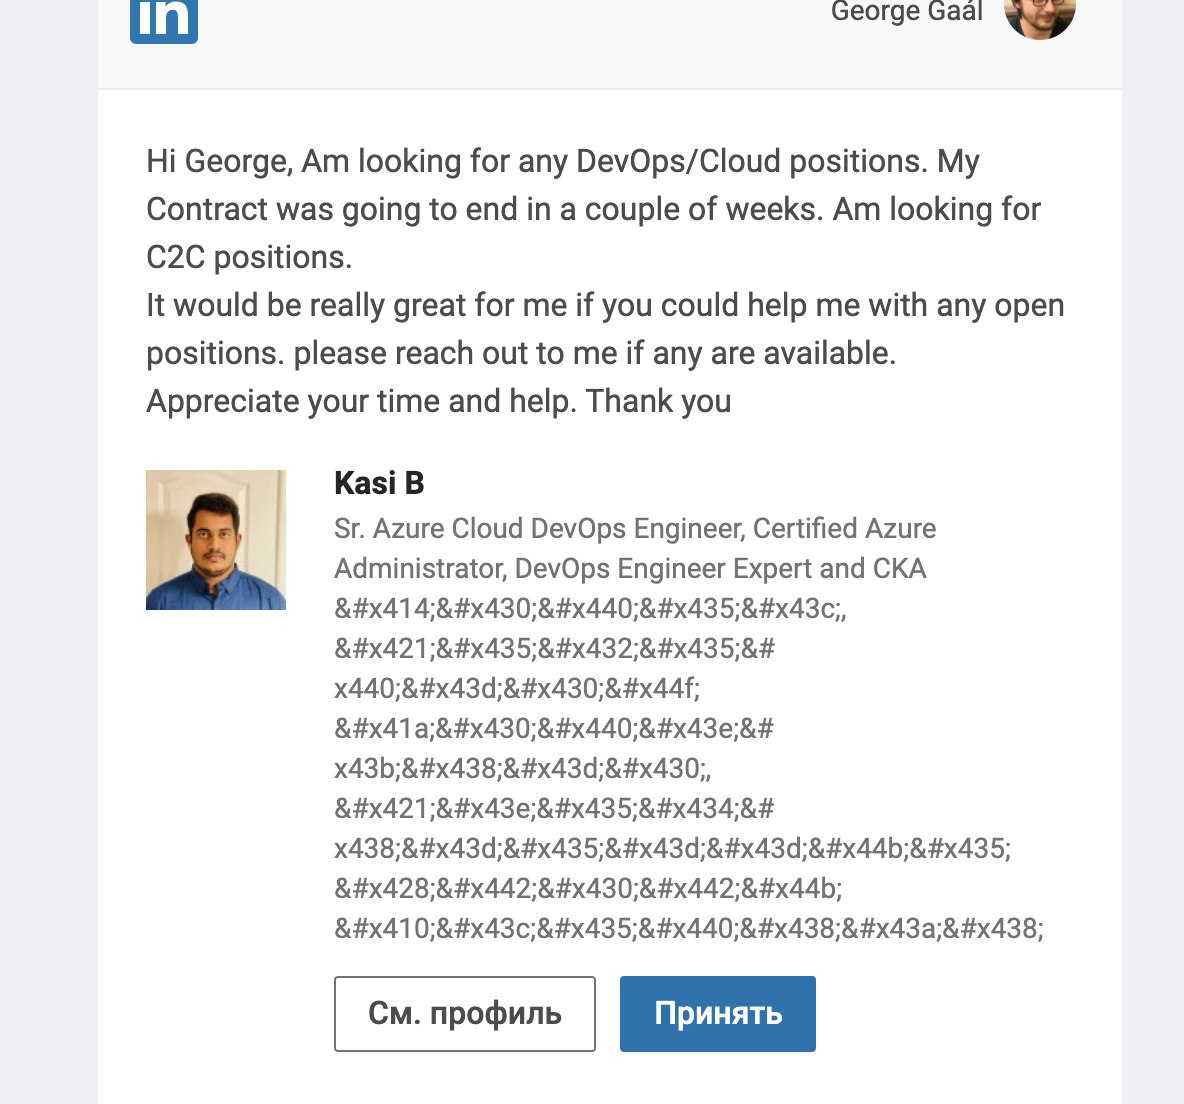Open the Kasi B name link
Viewport: 1184px width, 1104px height.
click(379, 483)
